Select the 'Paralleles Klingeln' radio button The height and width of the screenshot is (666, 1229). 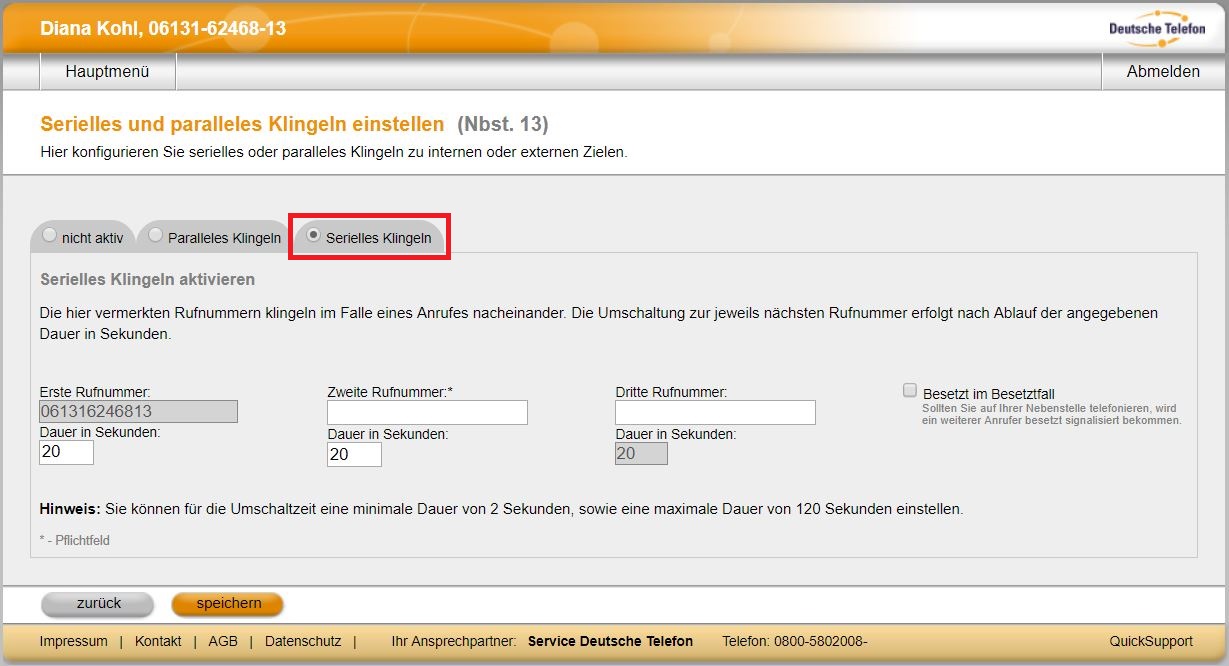pos(155,236)
